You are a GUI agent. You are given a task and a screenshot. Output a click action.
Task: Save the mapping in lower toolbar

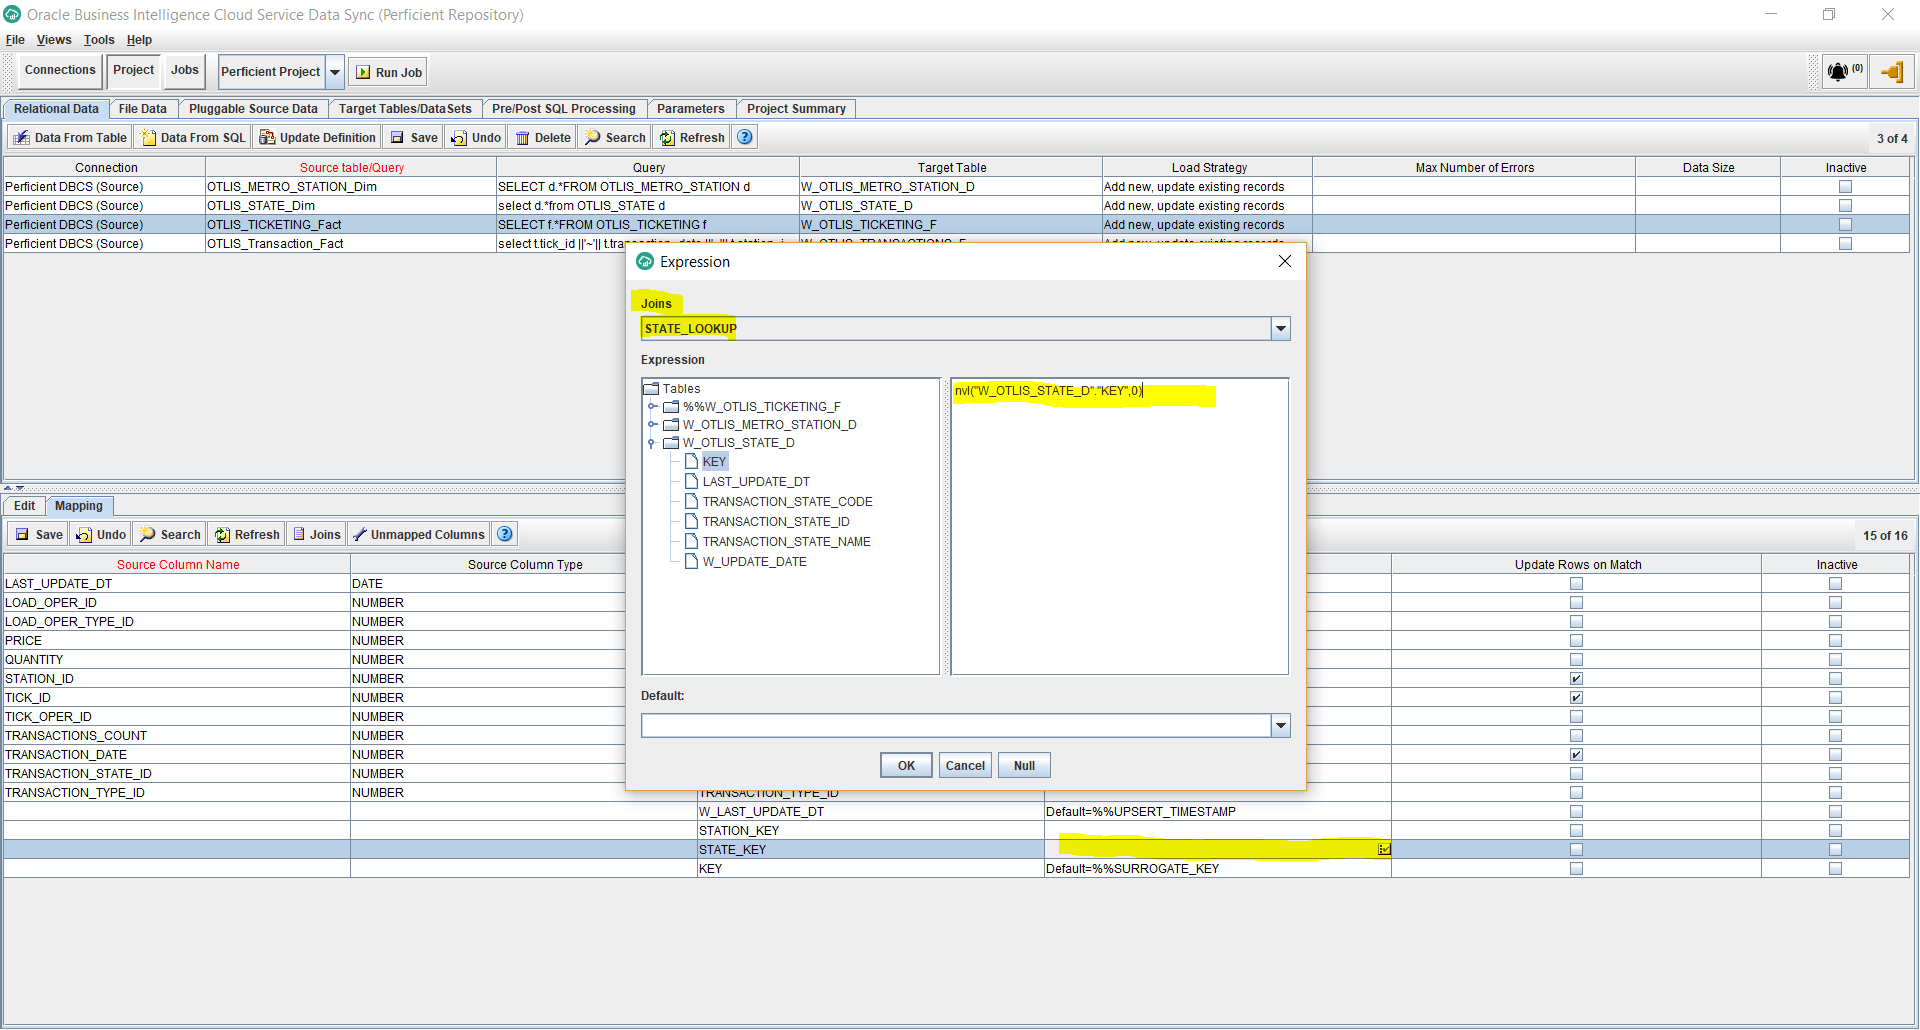[39, 535]
